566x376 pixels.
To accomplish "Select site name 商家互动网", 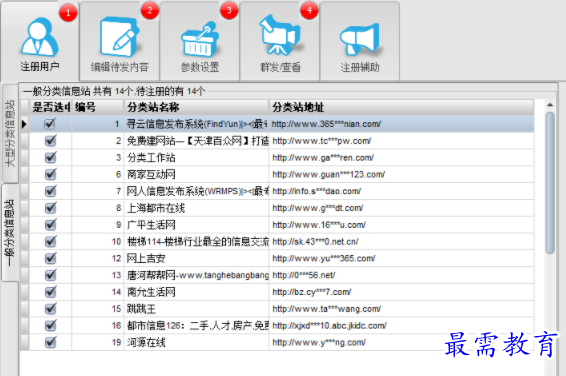I will pos(151,175).
